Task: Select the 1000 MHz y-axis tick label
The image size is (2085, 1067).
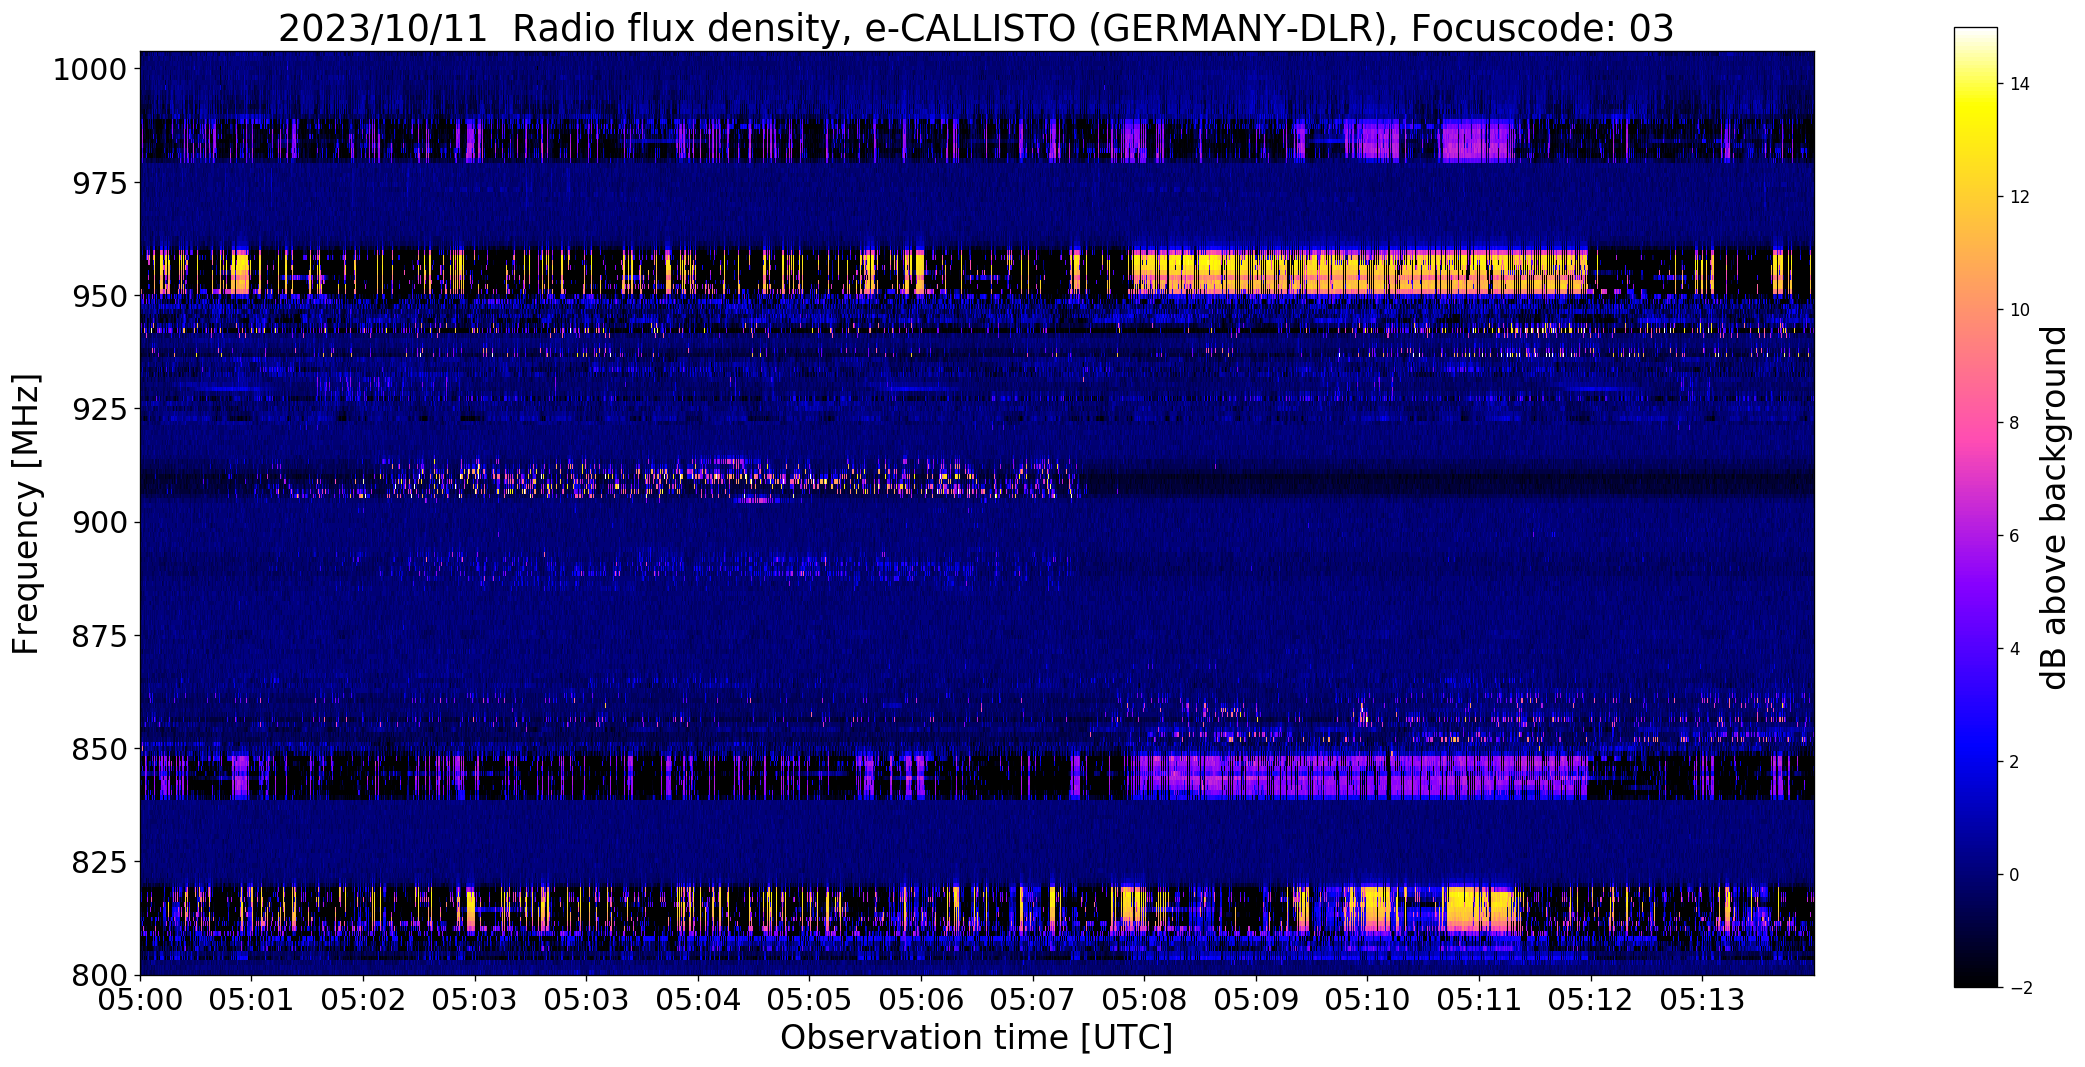Action: coord(90,70)
